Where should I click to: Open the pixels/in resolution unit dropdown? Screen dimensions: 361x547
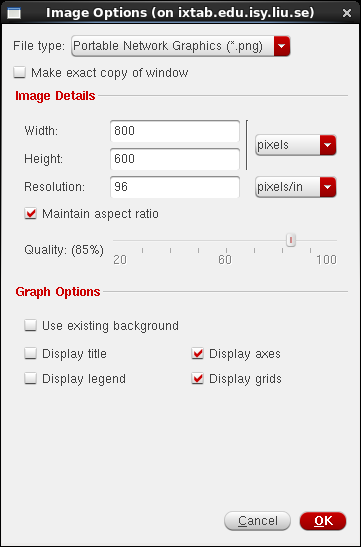[x=295, y=187]
